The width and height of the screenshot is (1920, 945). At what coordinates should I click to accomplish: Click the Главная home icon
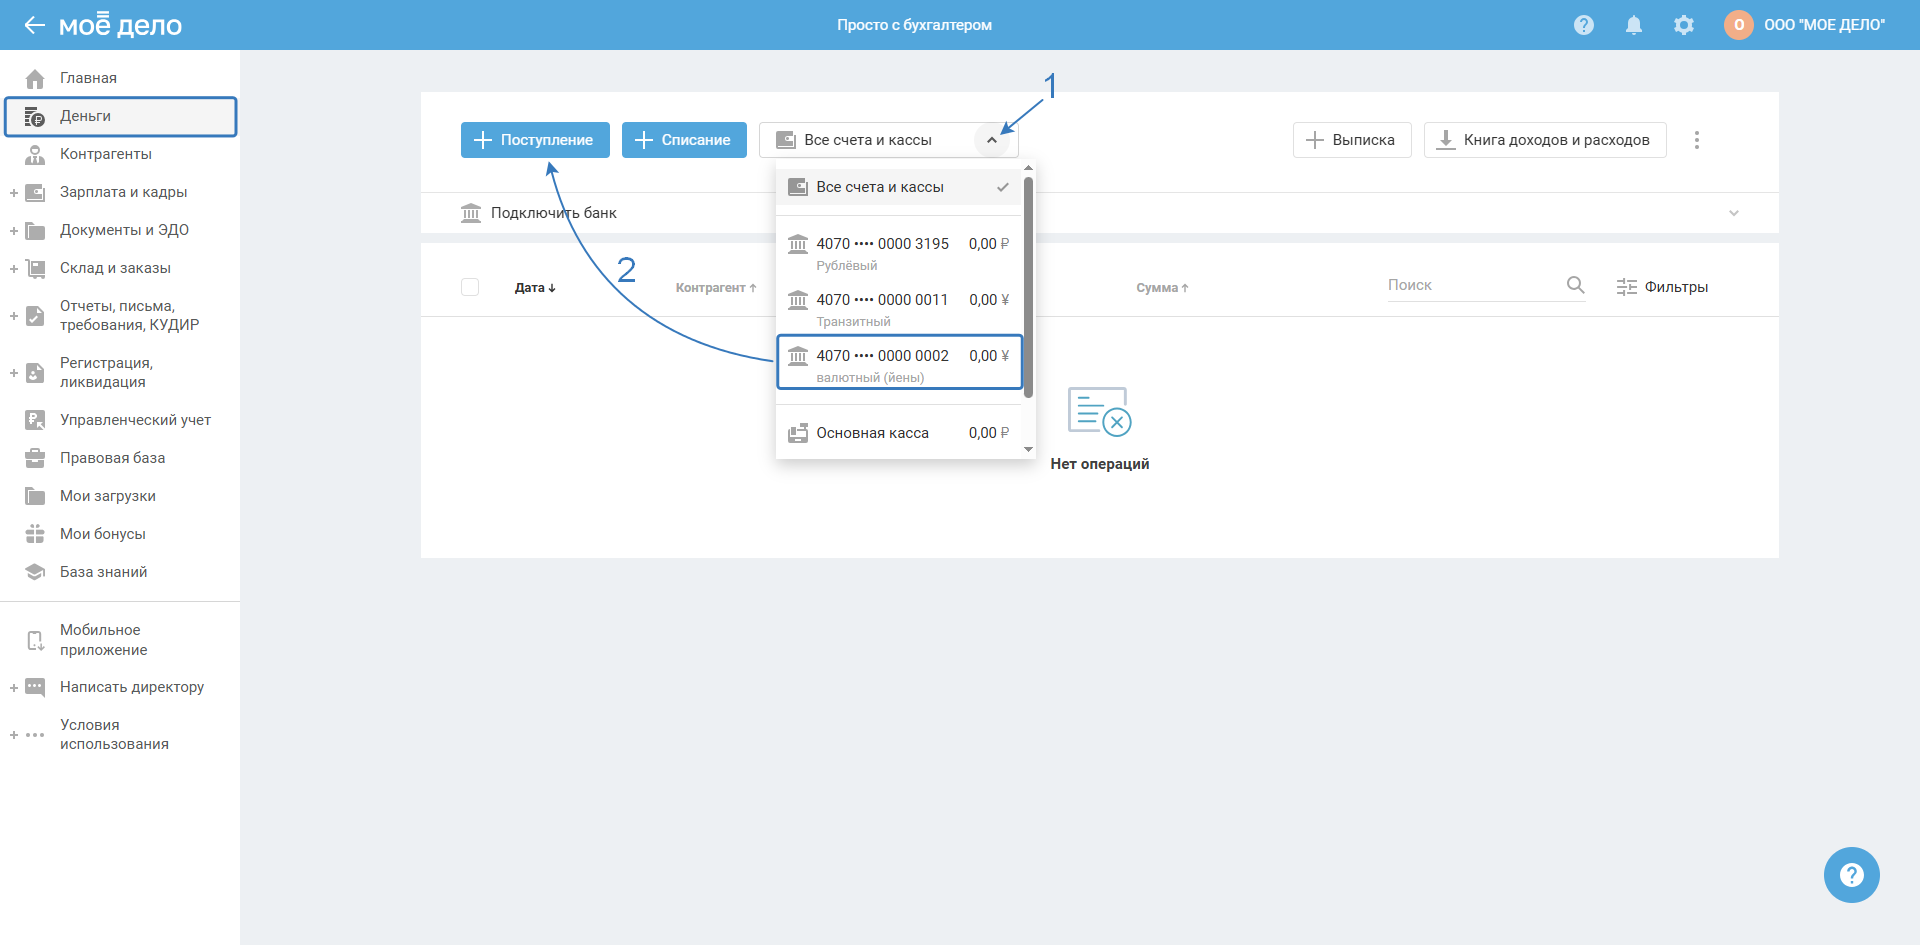35,78
